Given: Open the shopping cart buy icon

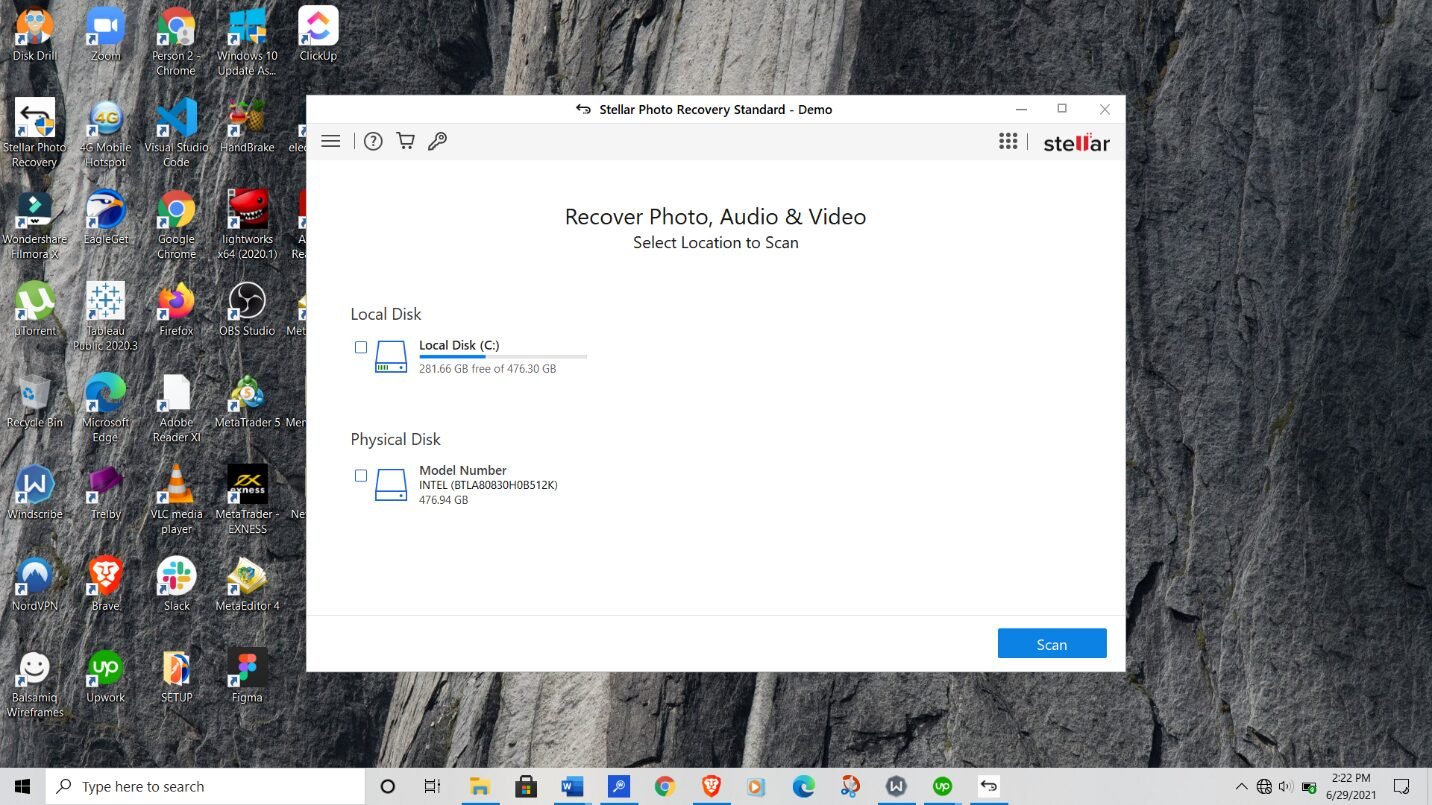Looking at the screenshot, I should point(405,142).
